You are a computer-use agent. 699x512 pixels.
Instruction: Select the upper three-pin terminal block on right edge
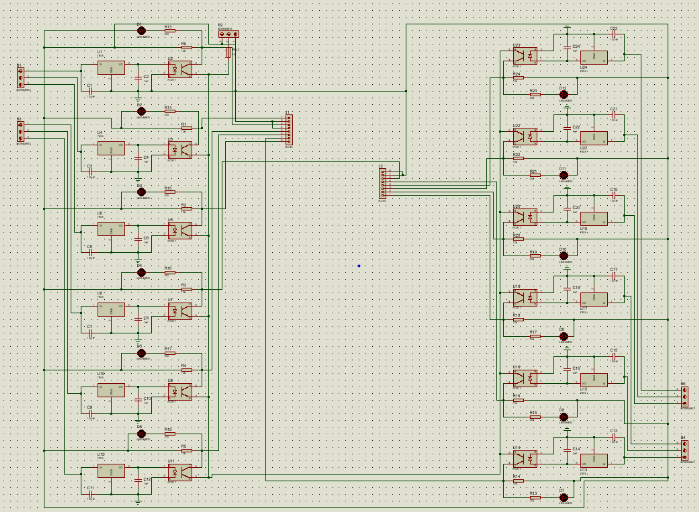[x=685, y=397]
